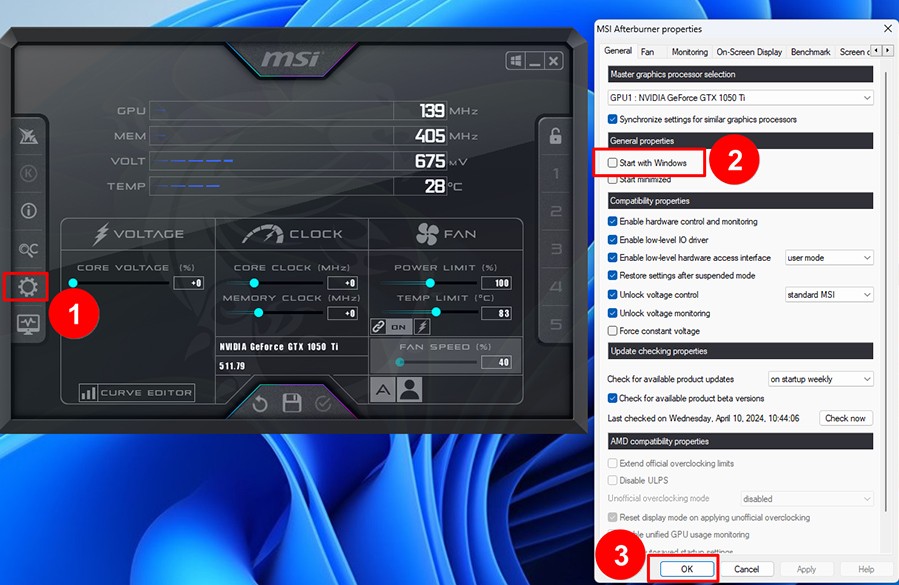This screenshot has width=899, height=585.
Task: Open the standard MSI voltage dropdown
Action: tap(829, 295)
